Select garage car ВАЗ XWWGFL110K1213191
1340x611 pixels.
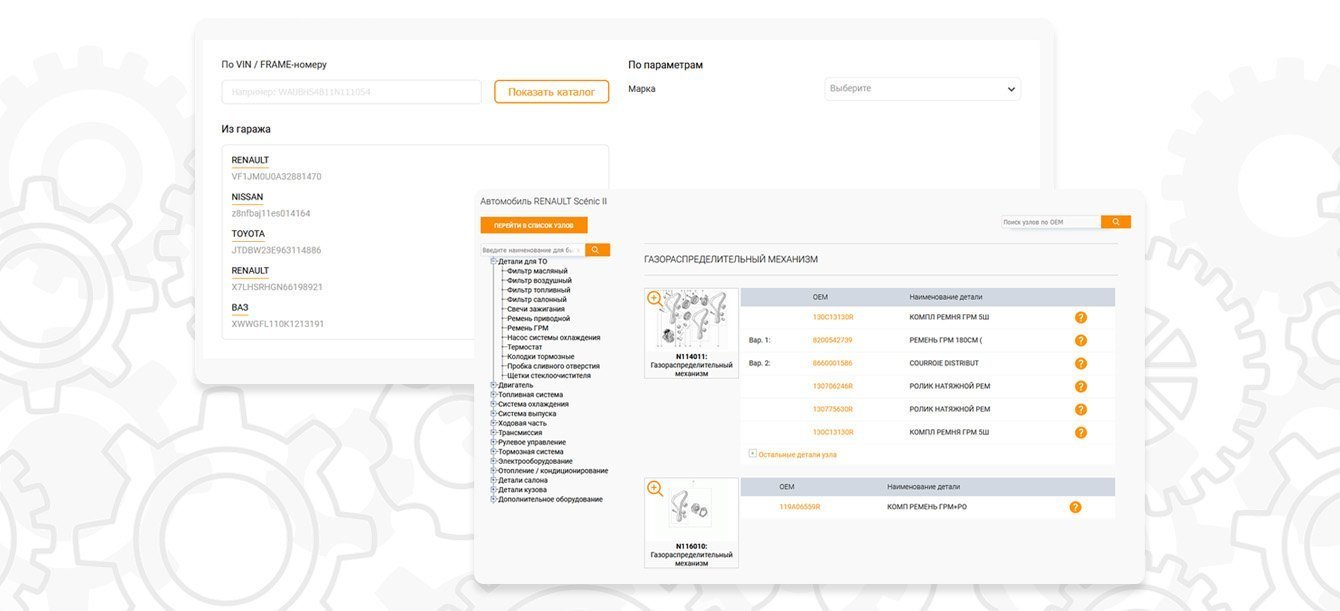pyautogui.click(x=278, y=315)
